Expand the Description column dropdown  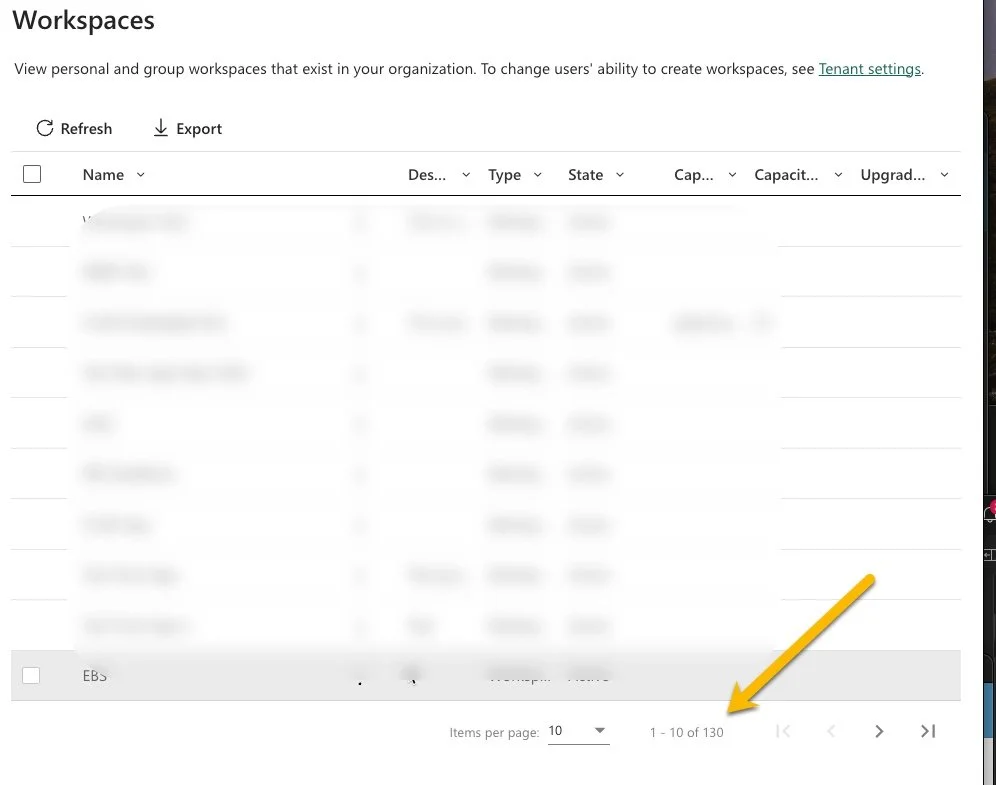[465, 174]
